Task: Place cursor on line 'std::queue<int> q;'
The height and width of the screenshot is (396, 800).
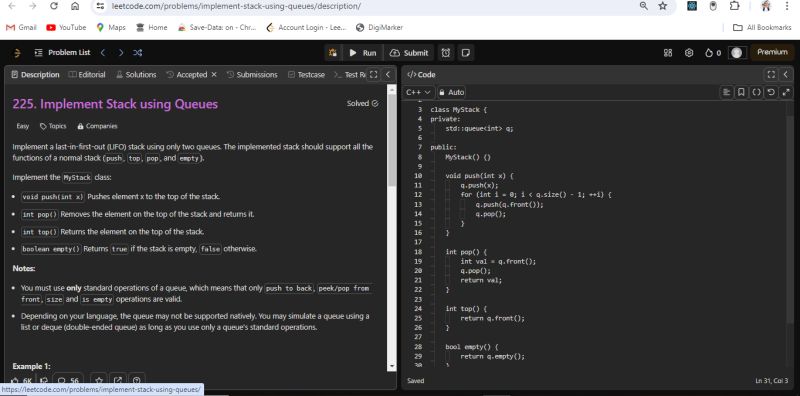Action: coord(479,129)
